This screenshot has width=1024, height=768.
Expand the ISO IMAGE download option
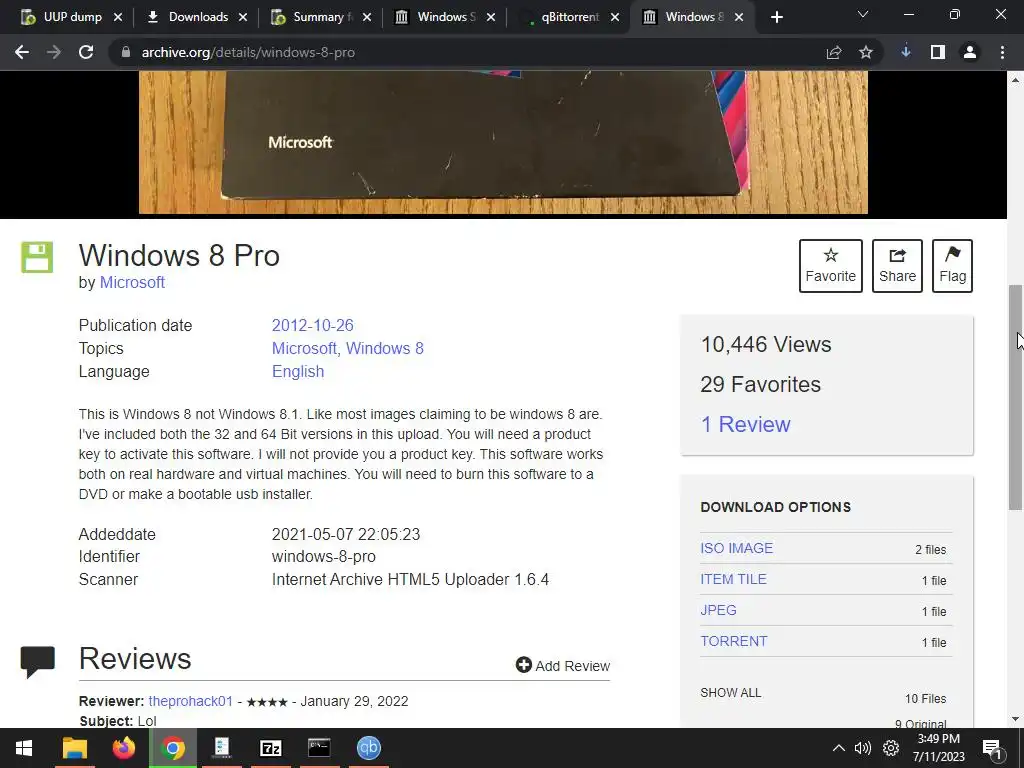click(737, 548)
